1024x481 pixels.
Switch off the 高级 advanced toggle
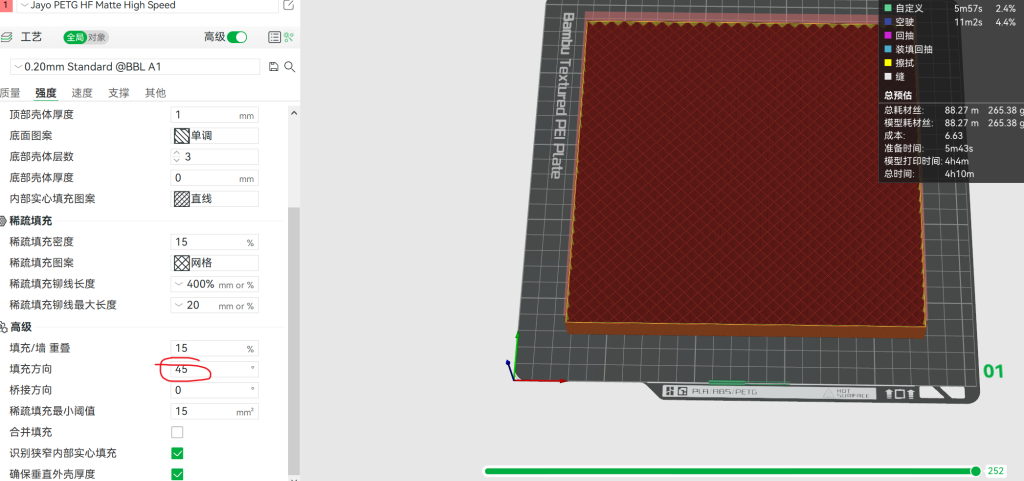(x=237, y=37)
